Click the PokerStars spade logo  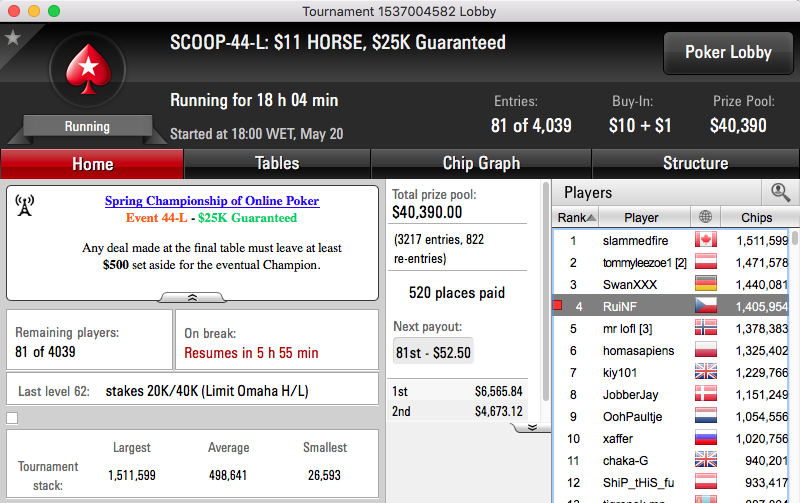[88, 69]
